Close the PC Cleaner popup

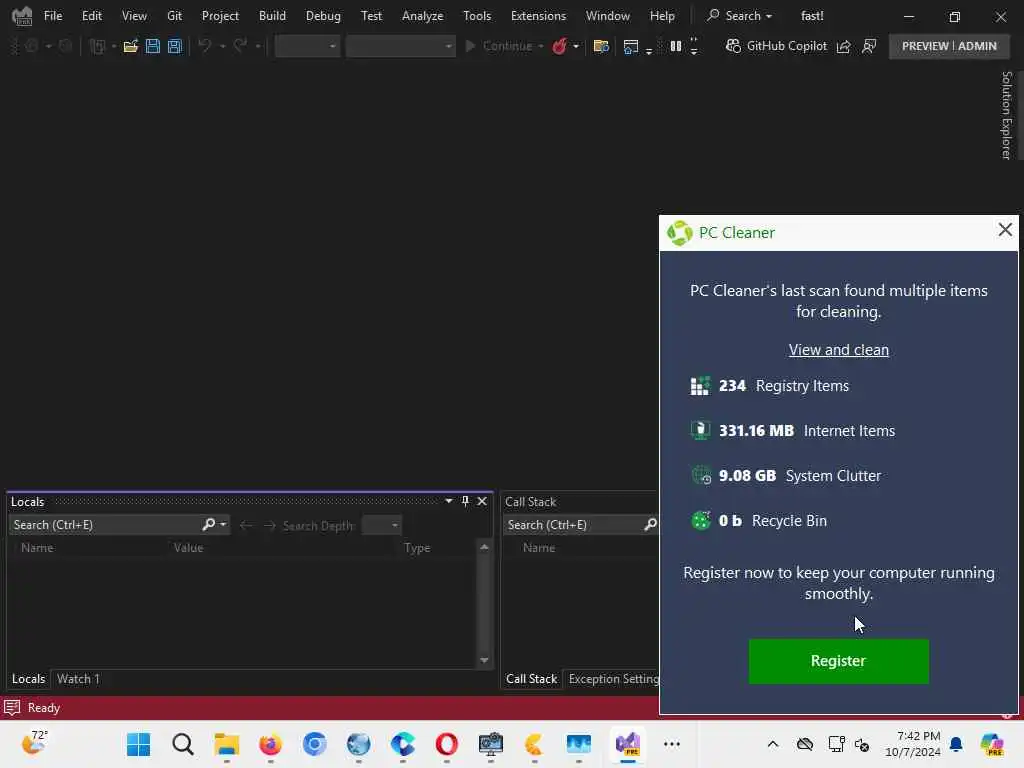pyautogui.click(x=1005, y=229)
